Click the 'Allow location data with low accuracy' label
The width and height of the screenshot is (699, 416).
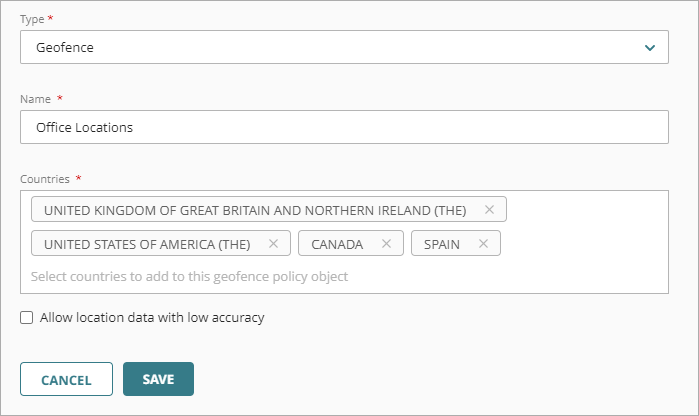152,318
